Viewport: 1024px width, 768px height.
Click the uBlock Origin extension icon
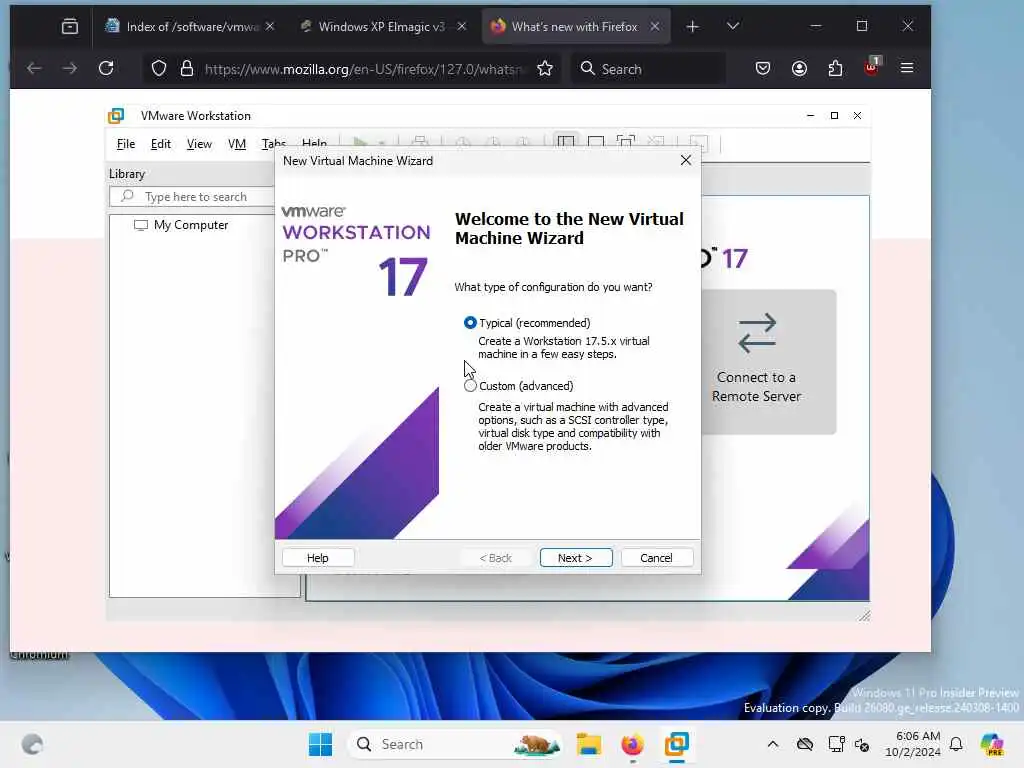pyautogui.click(x=872, y=67)
